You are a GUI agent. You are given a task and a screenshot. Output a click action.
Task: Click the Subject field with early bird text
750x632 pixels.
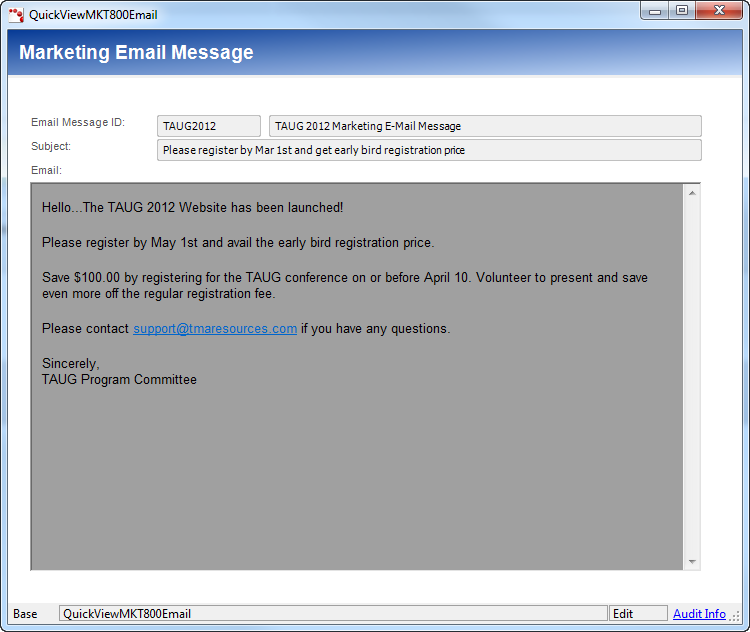429,150
